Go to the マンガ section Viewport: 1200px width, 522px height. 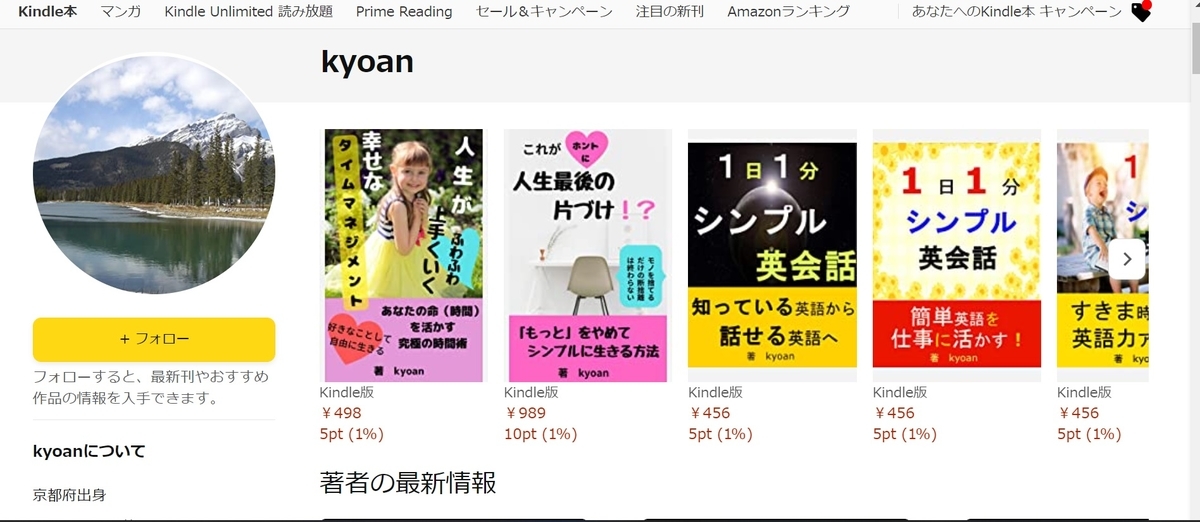click(121, 12)
